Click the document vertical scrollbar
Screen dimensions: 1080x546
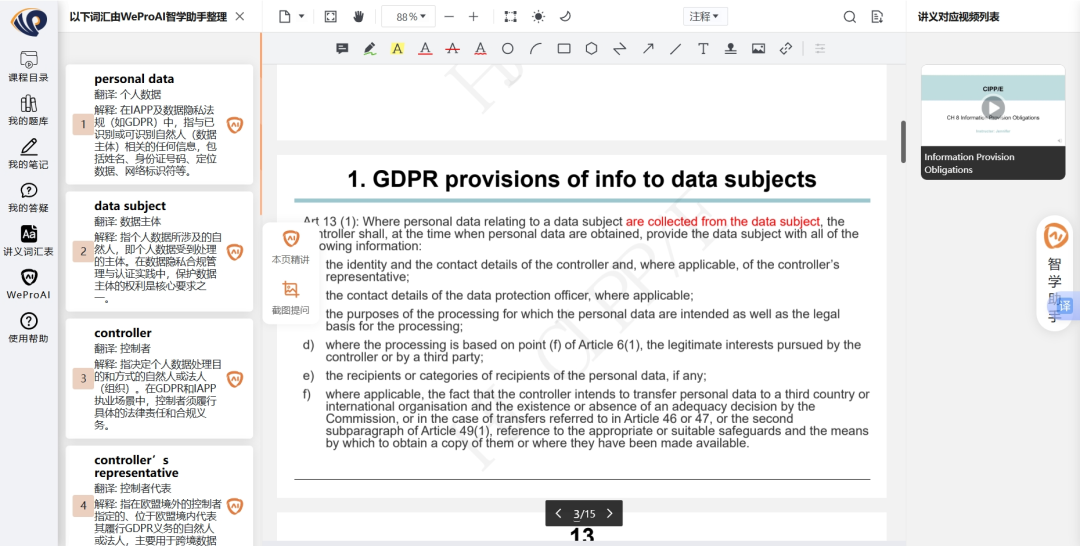(x=903, y=142)
